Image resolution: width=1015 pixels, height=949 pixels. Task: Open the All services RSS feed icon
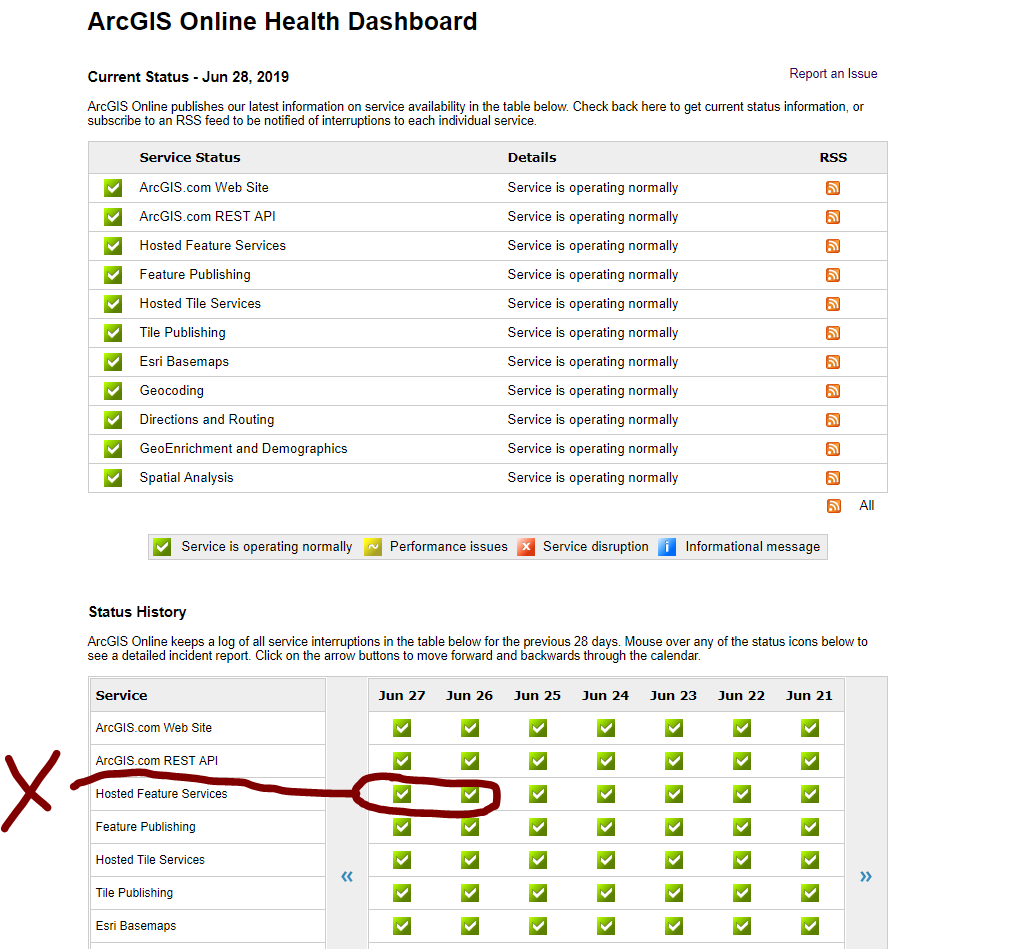834,506
